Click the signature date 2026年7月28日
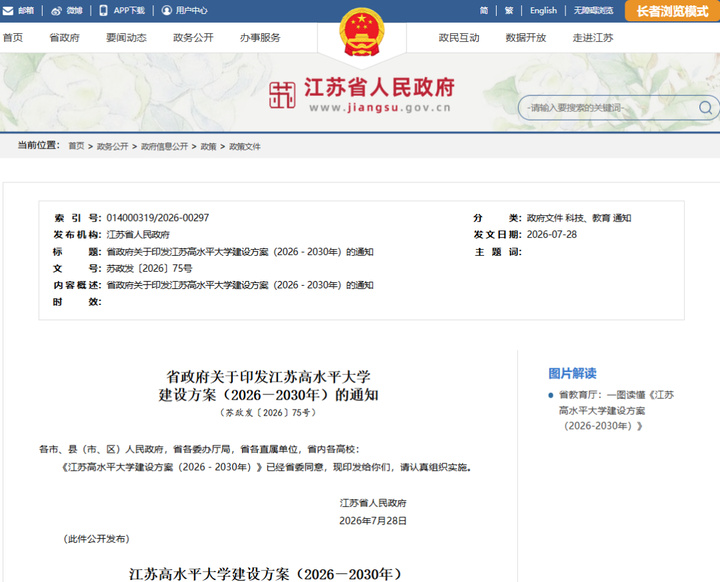The image size is (720, 582). pyautogui.click(x=373, y=521)
